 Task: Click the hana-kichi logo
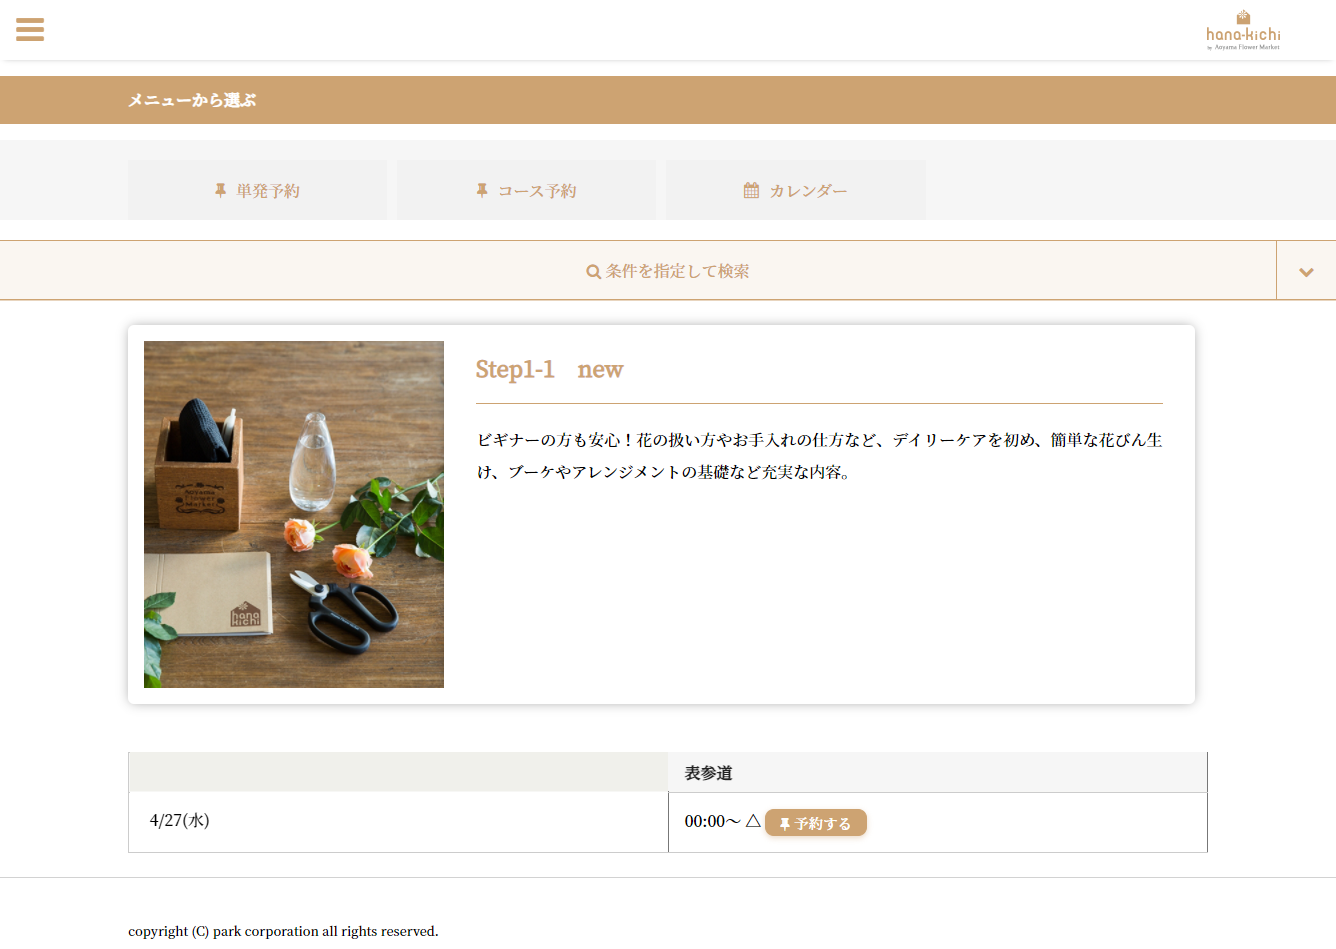tap(1243, 30)
